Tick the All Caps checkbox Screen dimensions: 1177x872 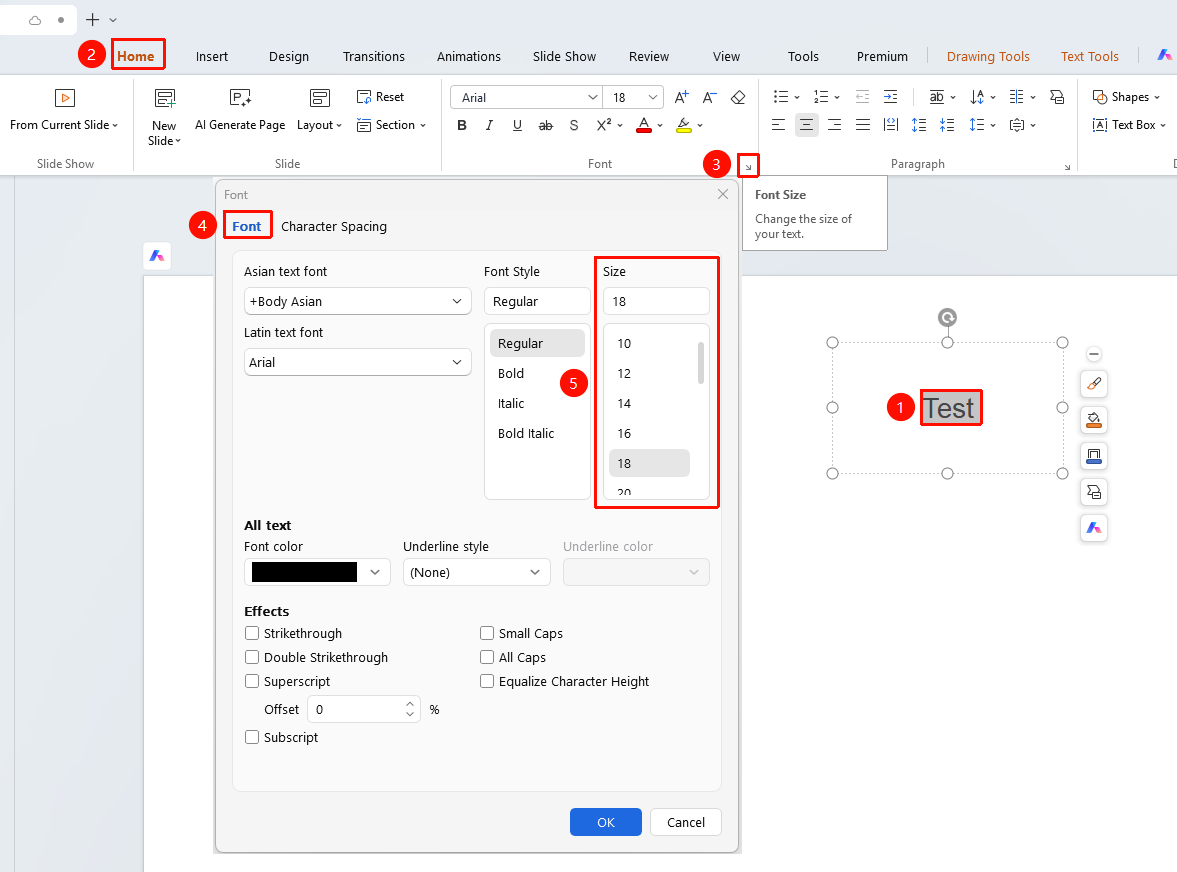pyautogui.click(x=487, y=657)
